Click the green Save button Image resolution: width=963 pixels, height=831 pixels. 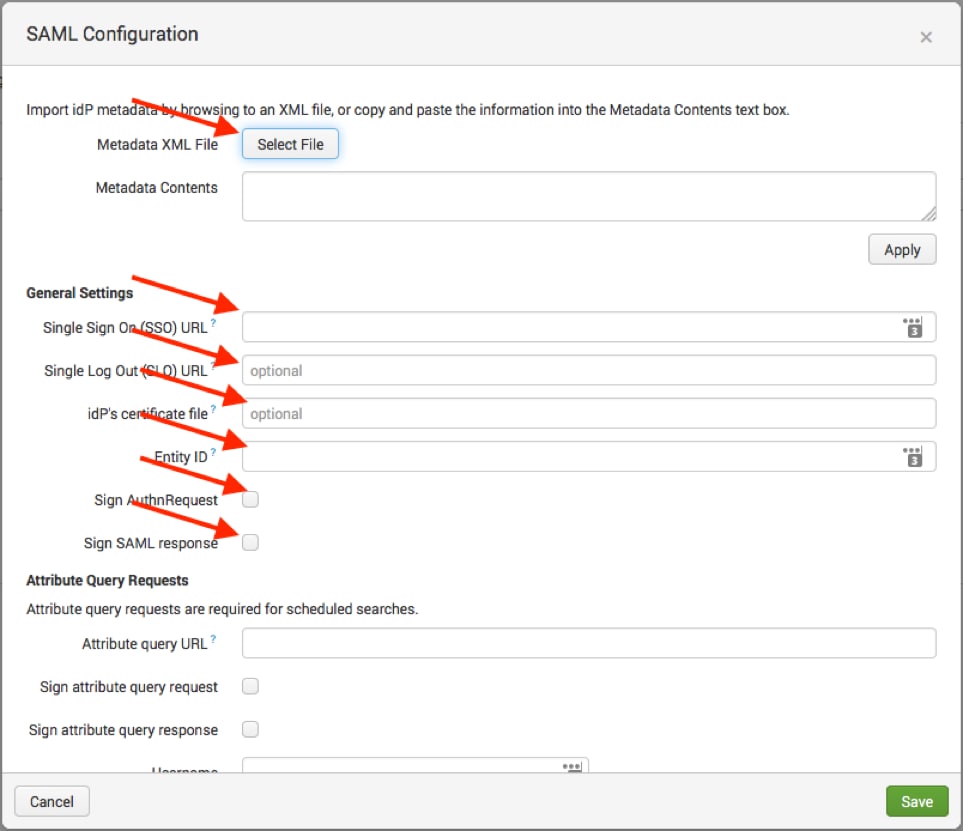(917, 802)
